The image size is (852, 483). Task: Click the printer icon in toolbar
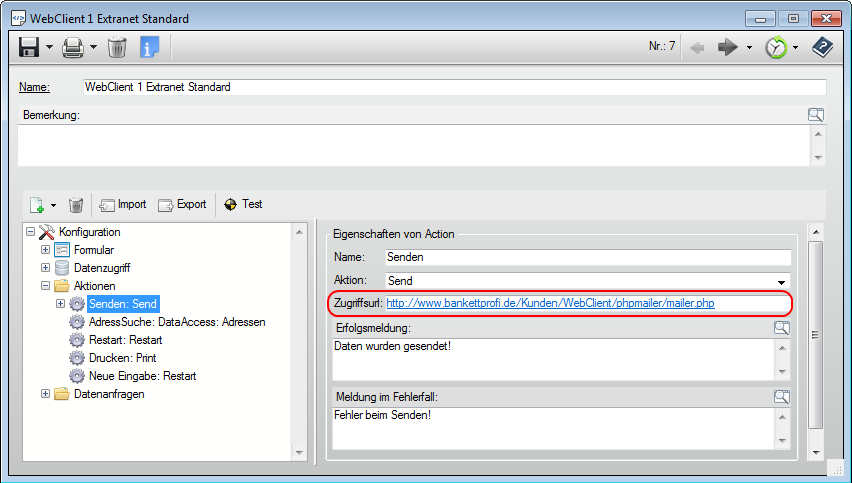[x=74, y=47]
